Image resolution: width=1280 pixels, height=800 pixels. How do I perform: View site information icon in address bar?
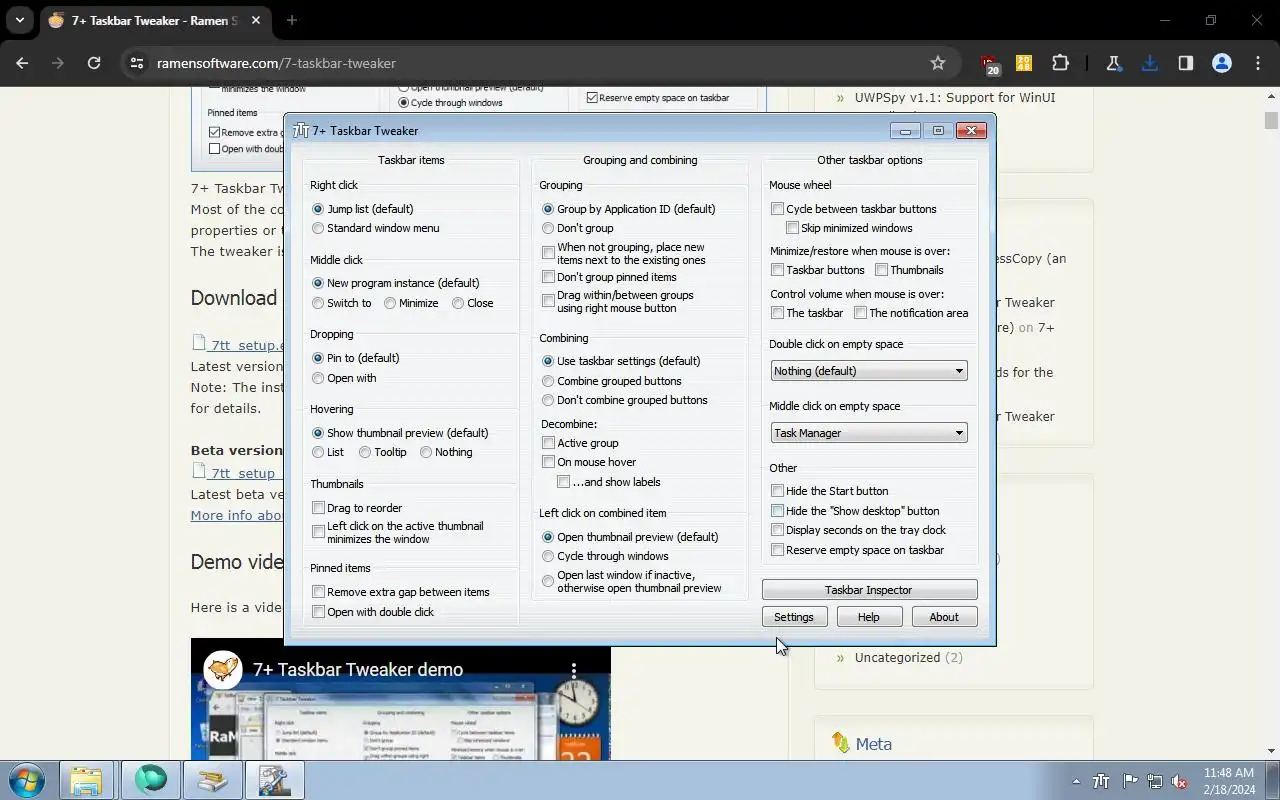click(137, 63)
